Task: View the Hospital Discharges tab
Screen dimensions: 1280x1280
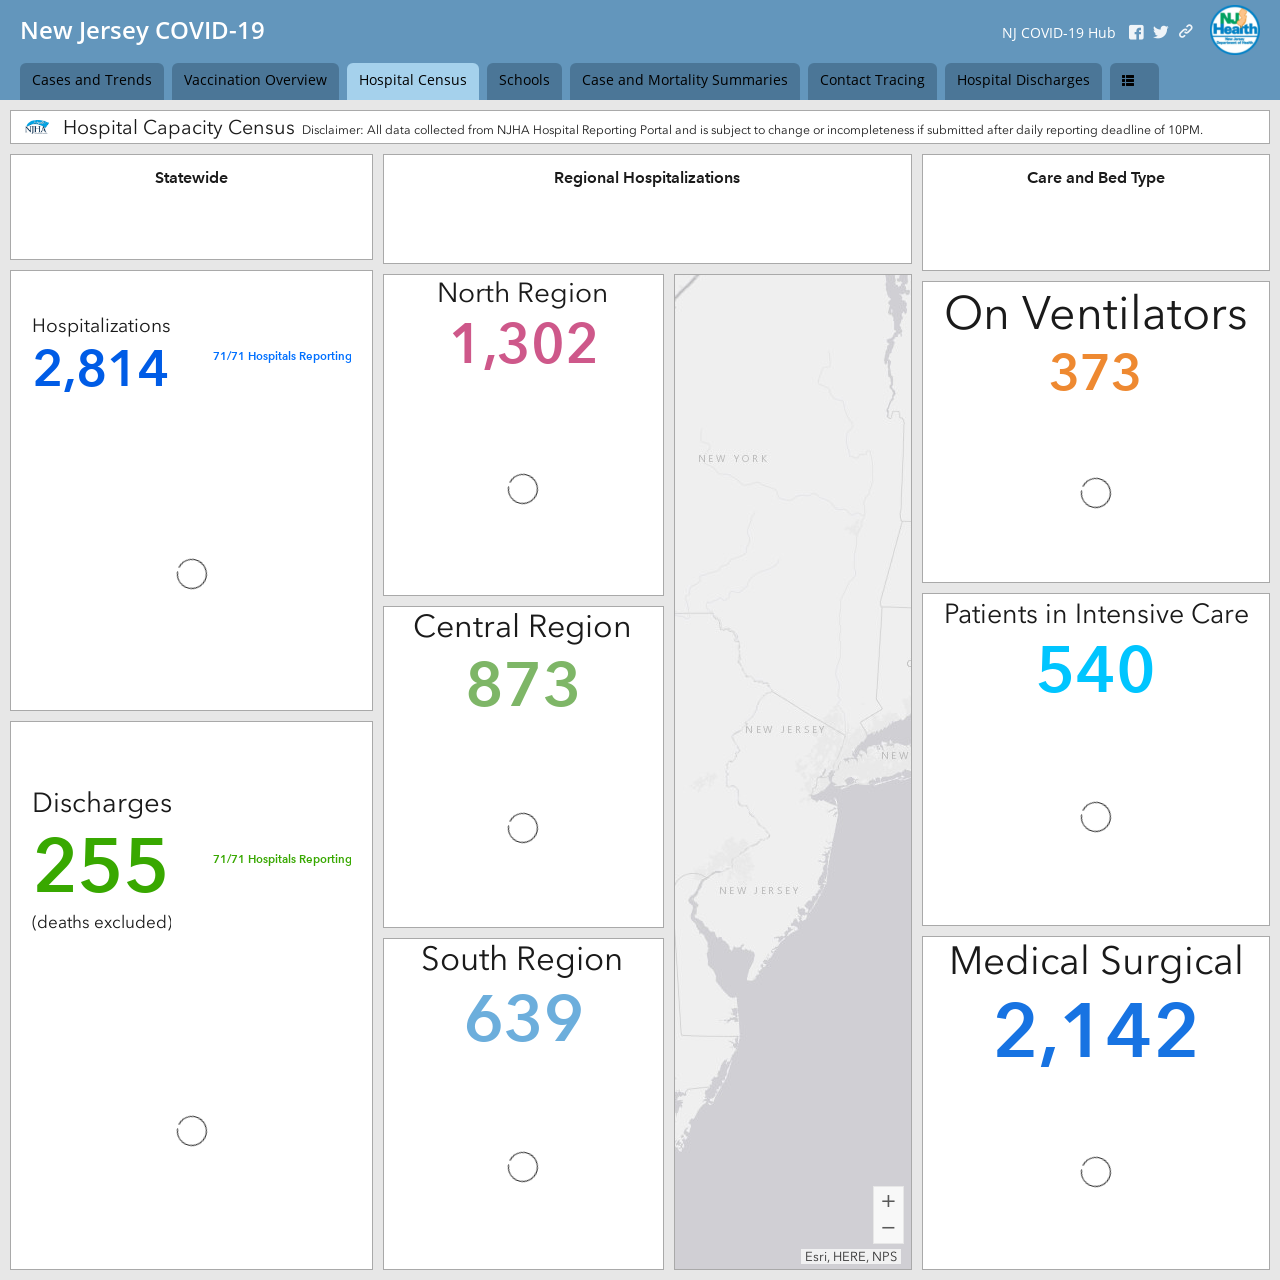Action: 1023,81
